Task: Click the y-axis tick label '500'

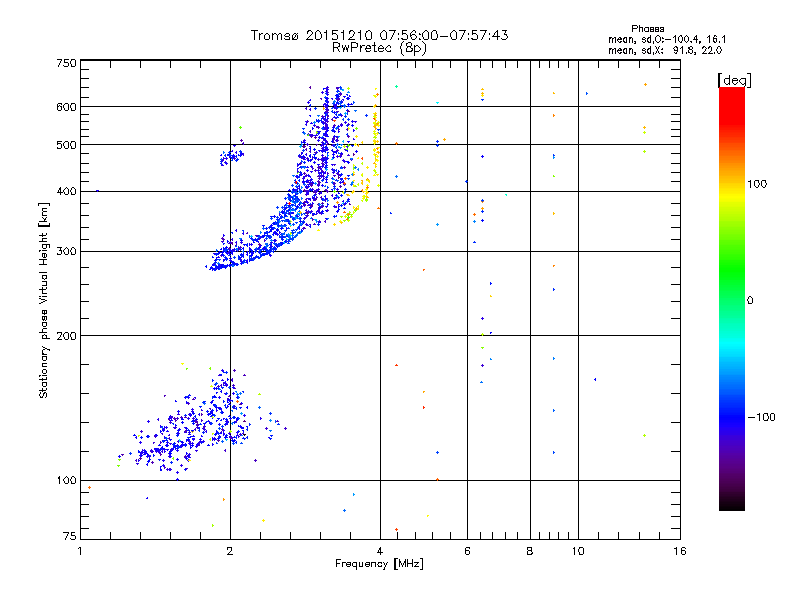Action: click(66, 145)
